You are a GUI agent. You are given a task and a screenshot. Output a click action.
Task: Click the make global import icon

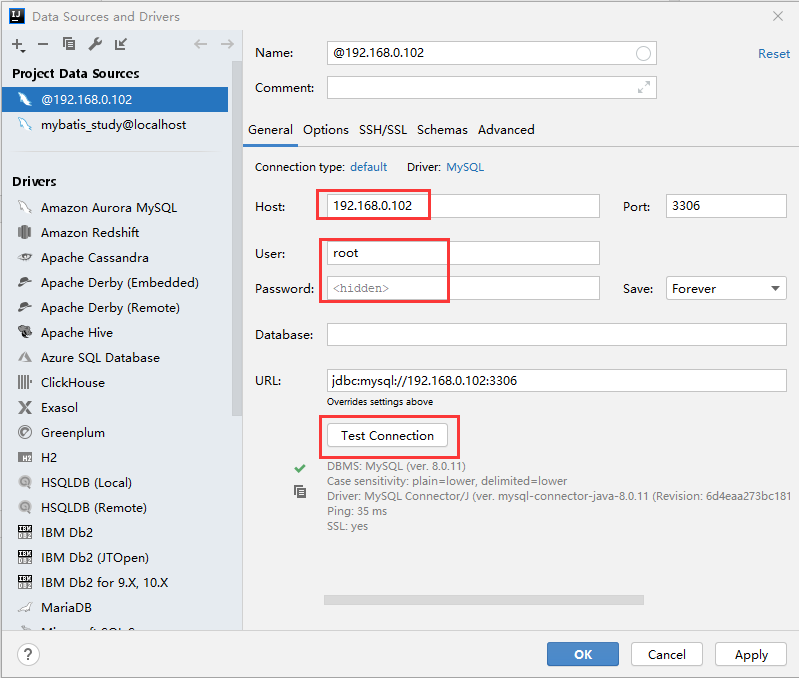pos(120,44)
